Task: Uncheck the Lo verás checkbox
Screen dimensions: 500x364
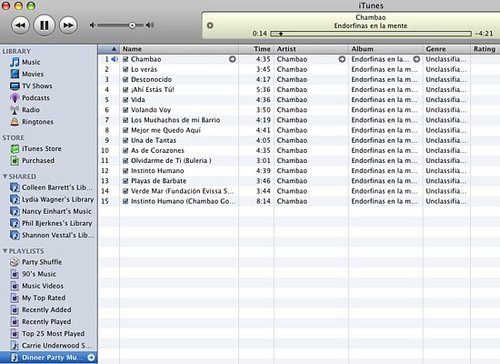Action: pyautogui.click(x=125, y=69)
